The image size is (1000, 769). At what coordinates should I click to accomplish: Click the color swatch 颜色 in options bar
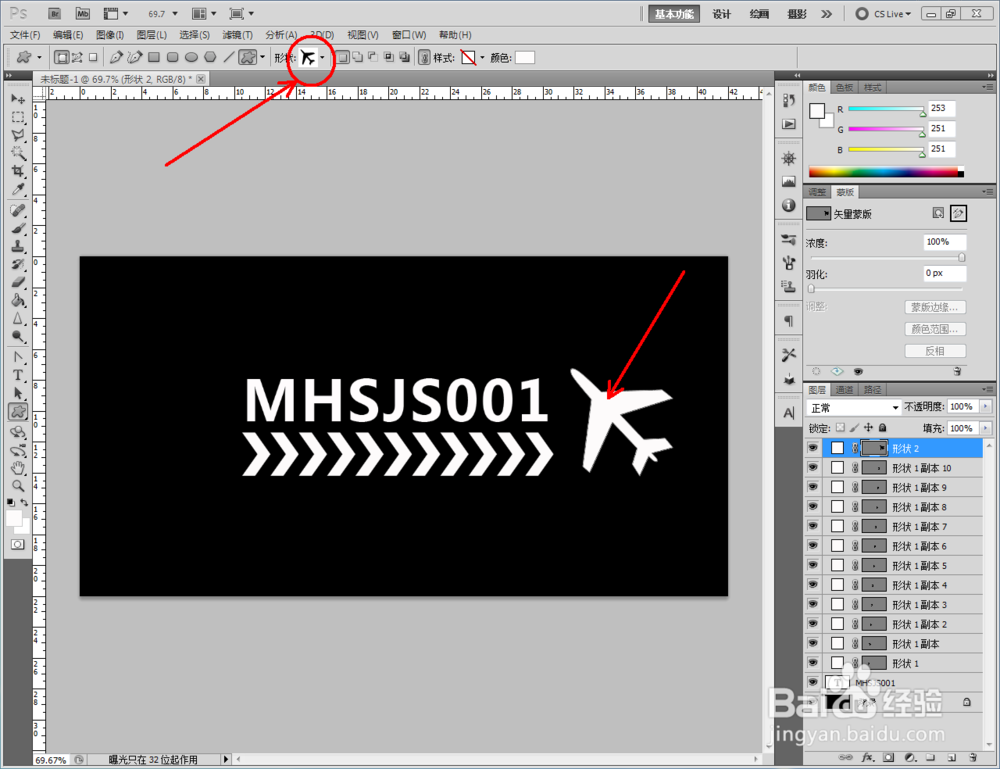pyautogui.click(x=524, y=58)
